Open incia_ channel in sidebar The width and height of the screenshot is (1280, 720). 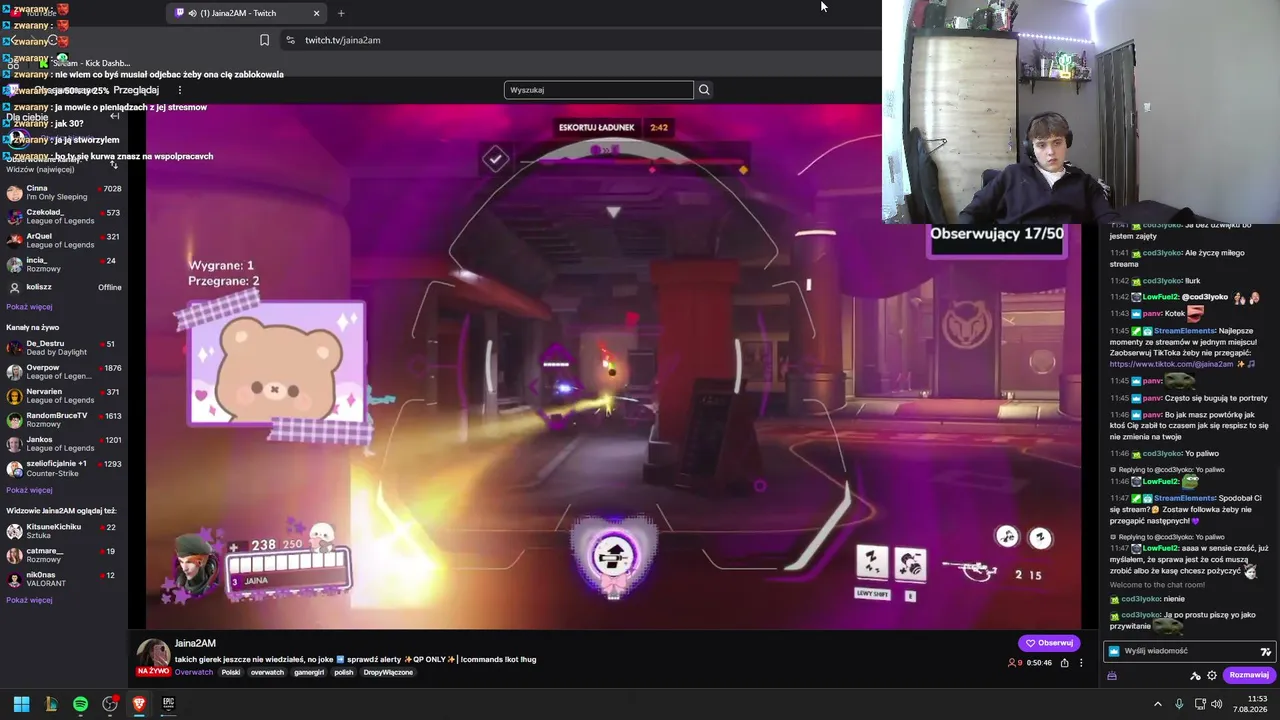click(x=64, y=264)
